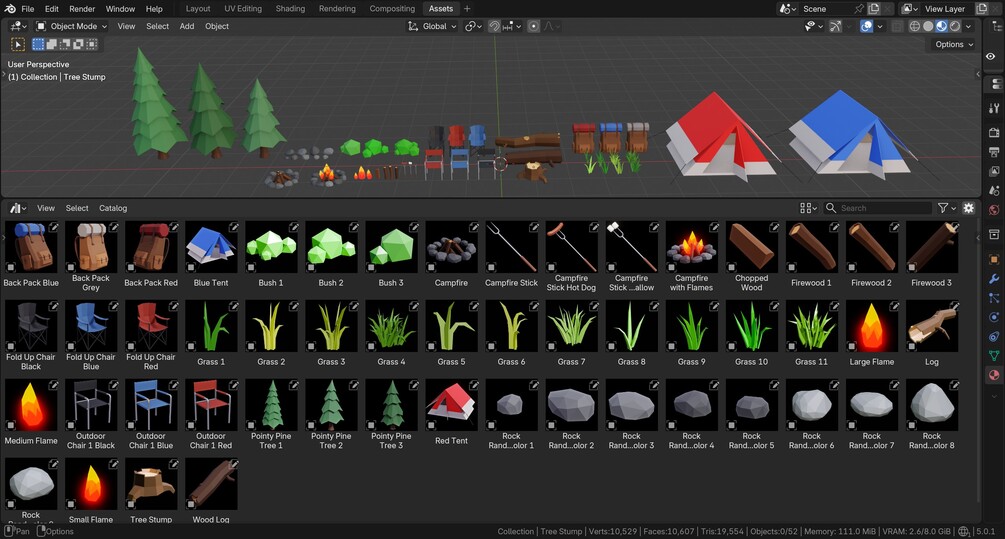Open the Render menu
Viewport: 1005px width, 539px height.
click(82, 9)
